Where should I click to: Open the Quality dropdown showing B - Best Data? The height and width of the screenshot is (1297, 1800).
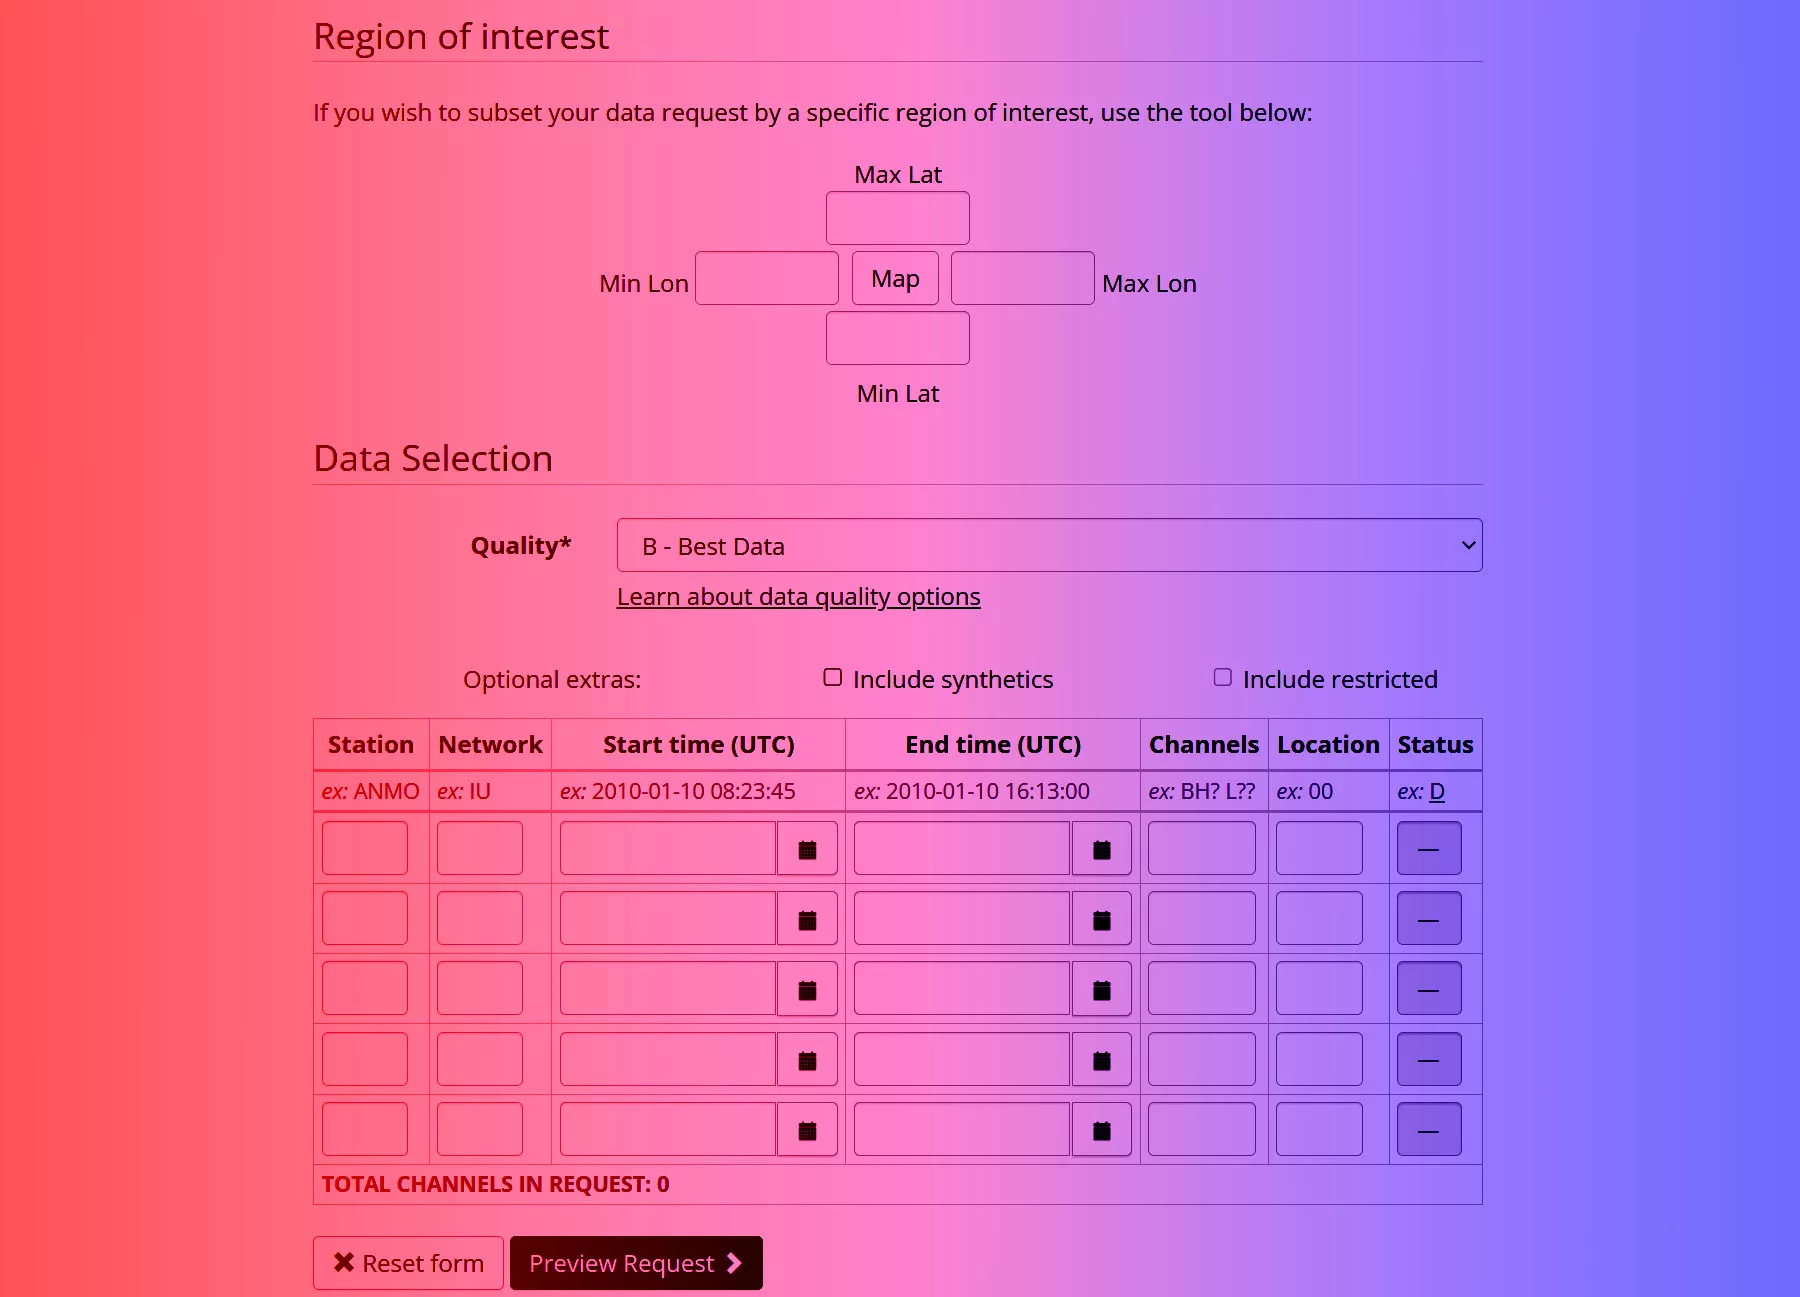pyautogui.click(x=1048, y=545)
